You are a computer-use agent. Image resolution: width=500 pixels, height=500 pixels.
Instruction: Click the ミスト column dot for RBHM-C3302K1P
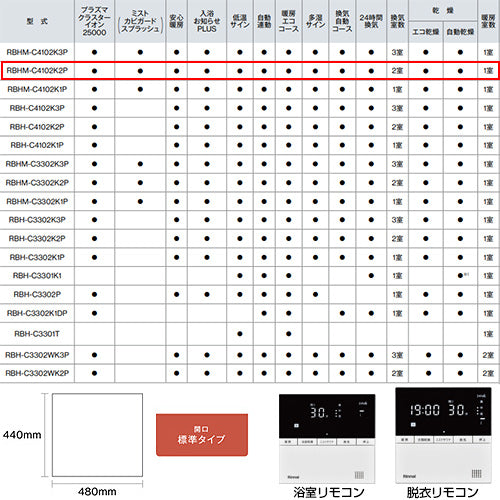[x=140, y=202]
